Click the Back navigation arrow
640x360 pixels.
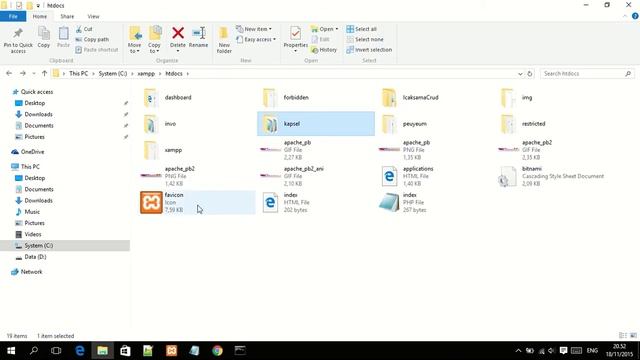tap(9, 73)
